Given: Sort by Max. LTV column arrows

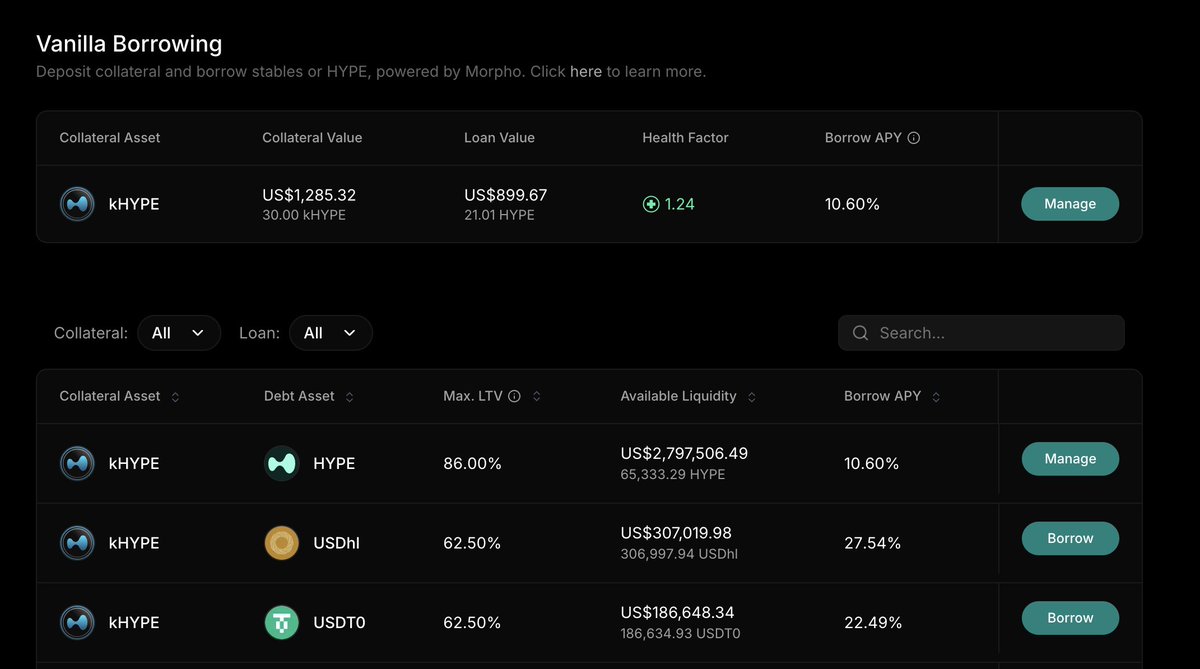Looking at the screenshot, I should click(x=536, y=396).
